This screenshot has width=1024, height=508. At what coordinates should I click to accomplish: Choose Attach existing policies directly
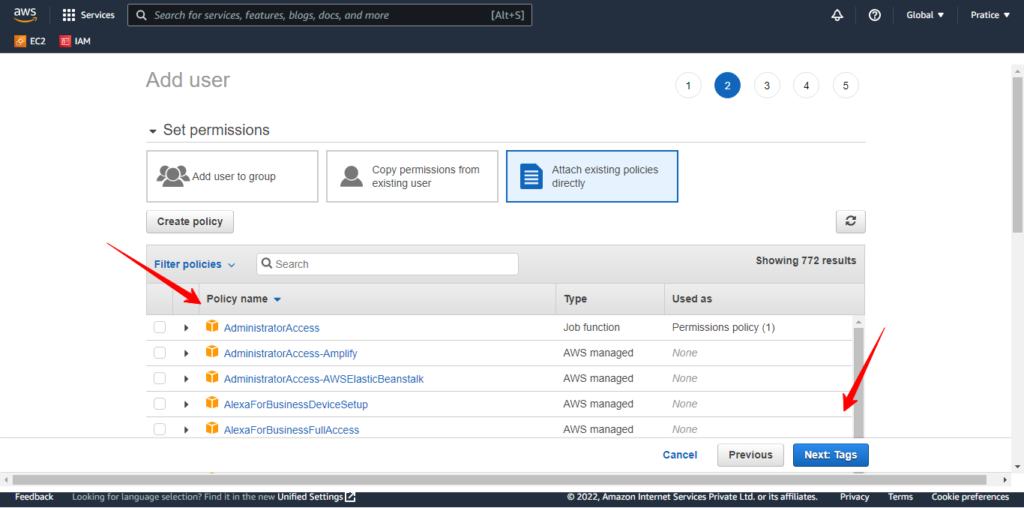pyautogui.click(x=592, y=176)
